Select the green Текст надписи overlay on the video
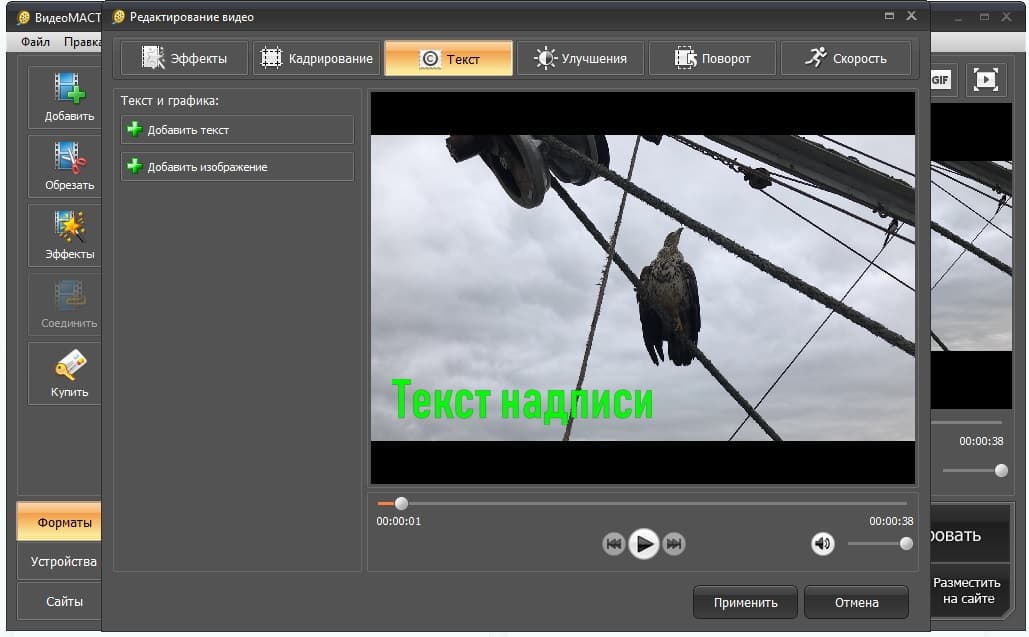 point(522,399)
